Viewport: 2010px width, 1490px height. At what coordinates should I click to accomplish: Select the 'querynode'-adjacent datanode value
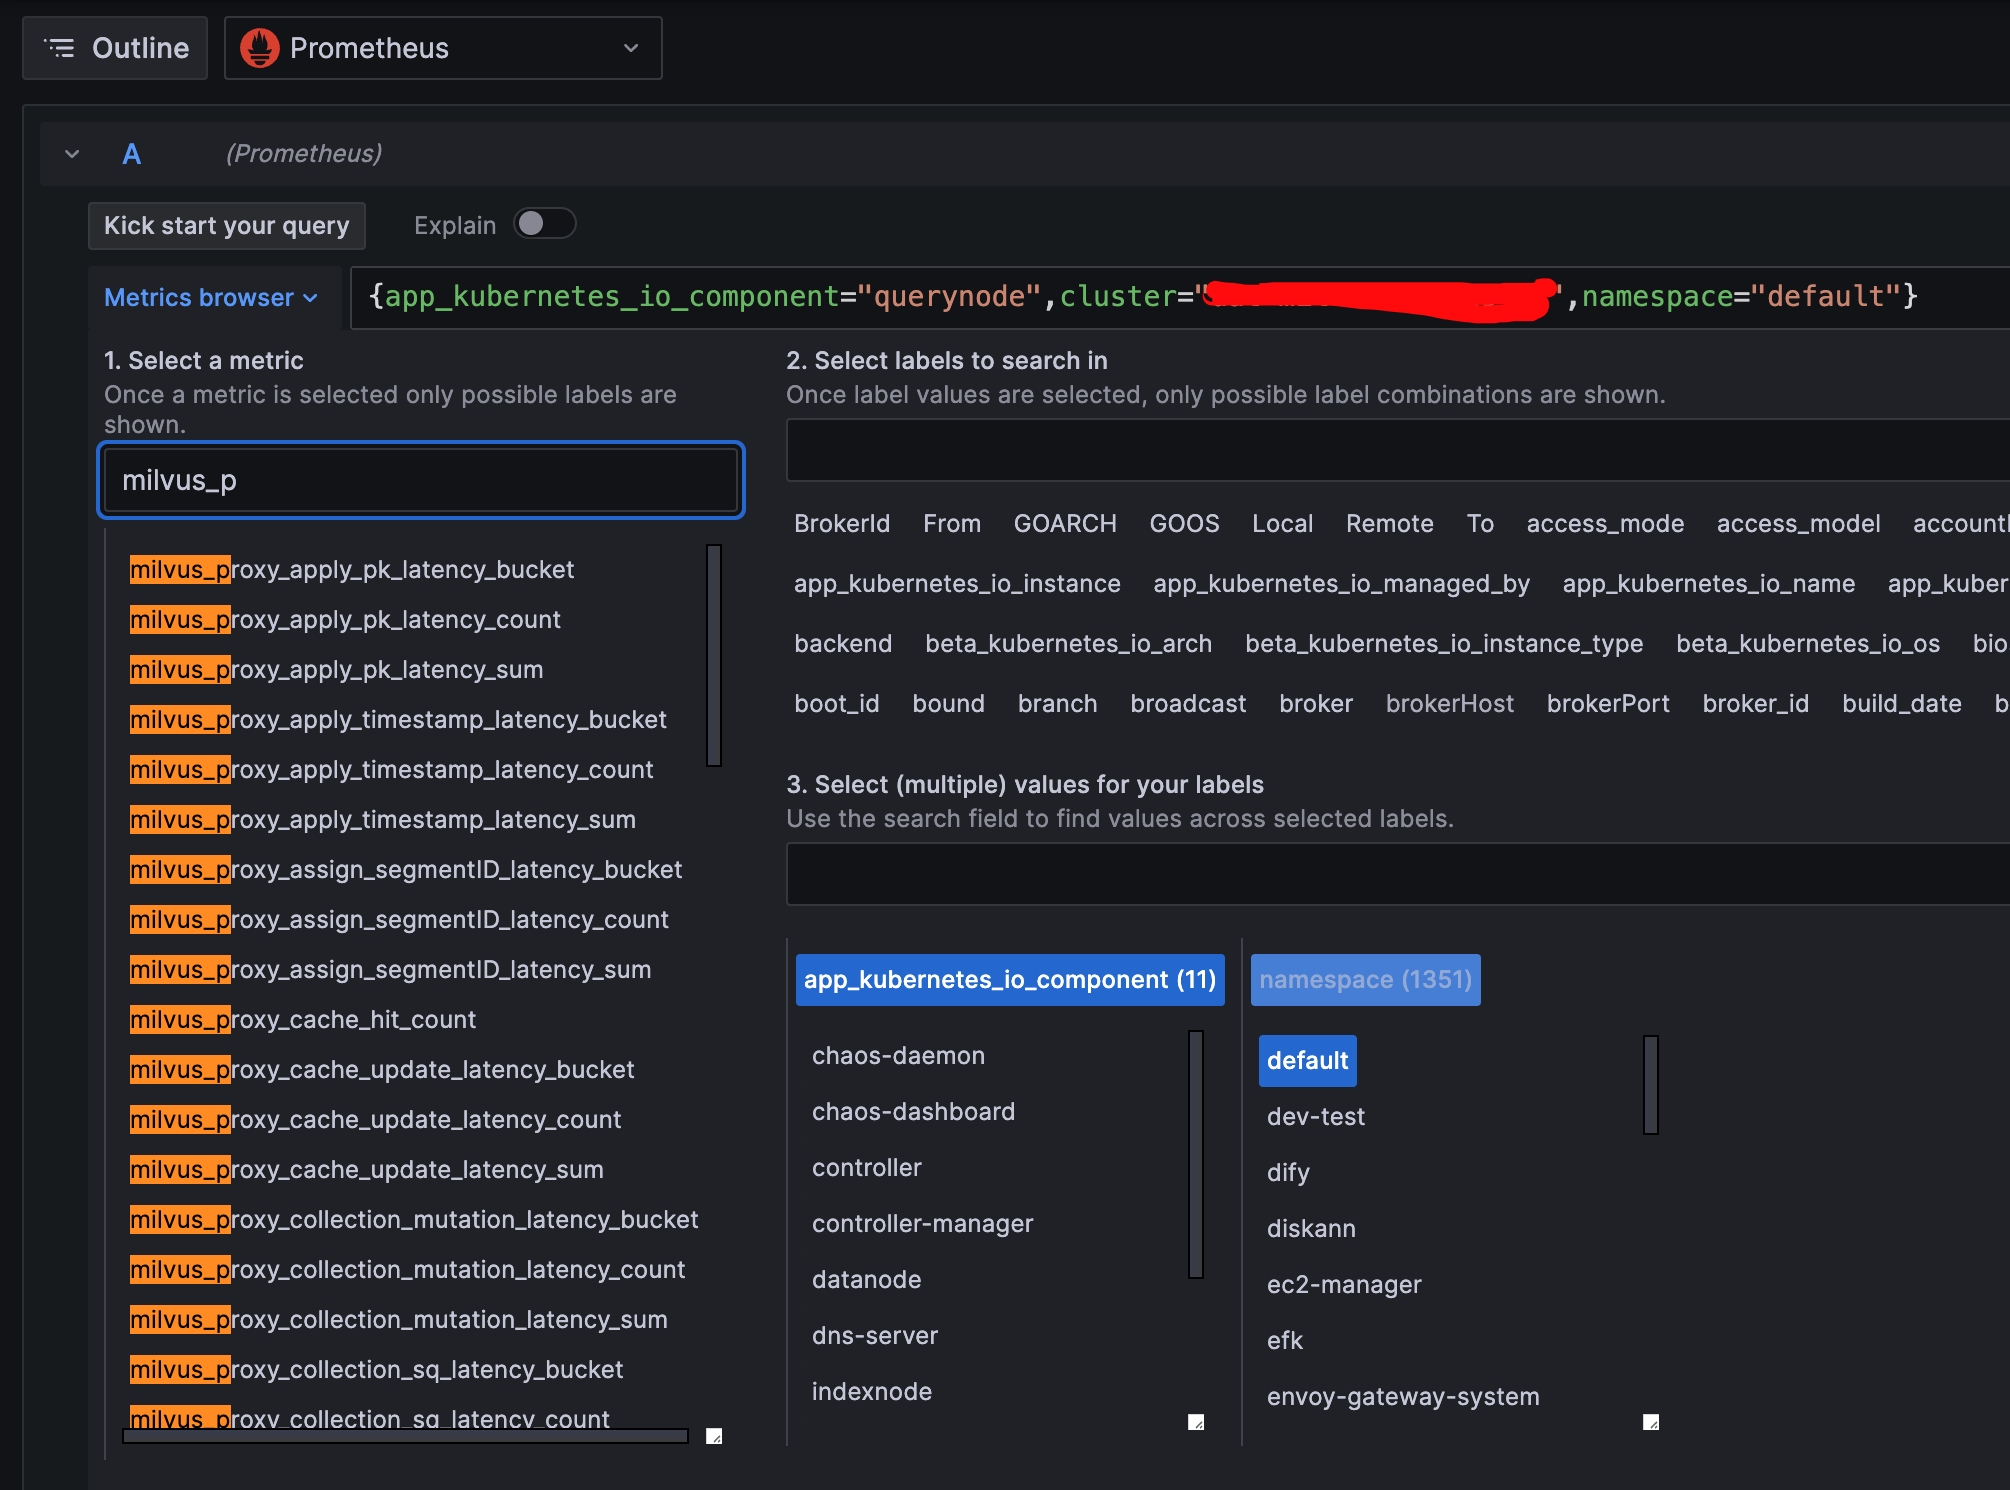[866, 1280]
